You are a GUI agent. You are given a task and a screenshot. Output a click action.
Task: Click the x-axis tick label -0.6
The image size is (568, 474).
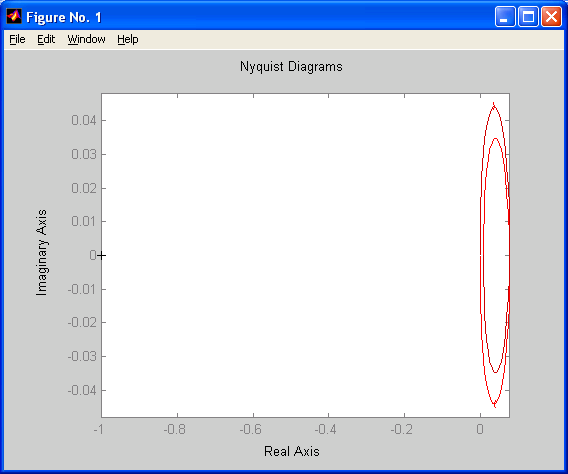[x=251, y=429]
